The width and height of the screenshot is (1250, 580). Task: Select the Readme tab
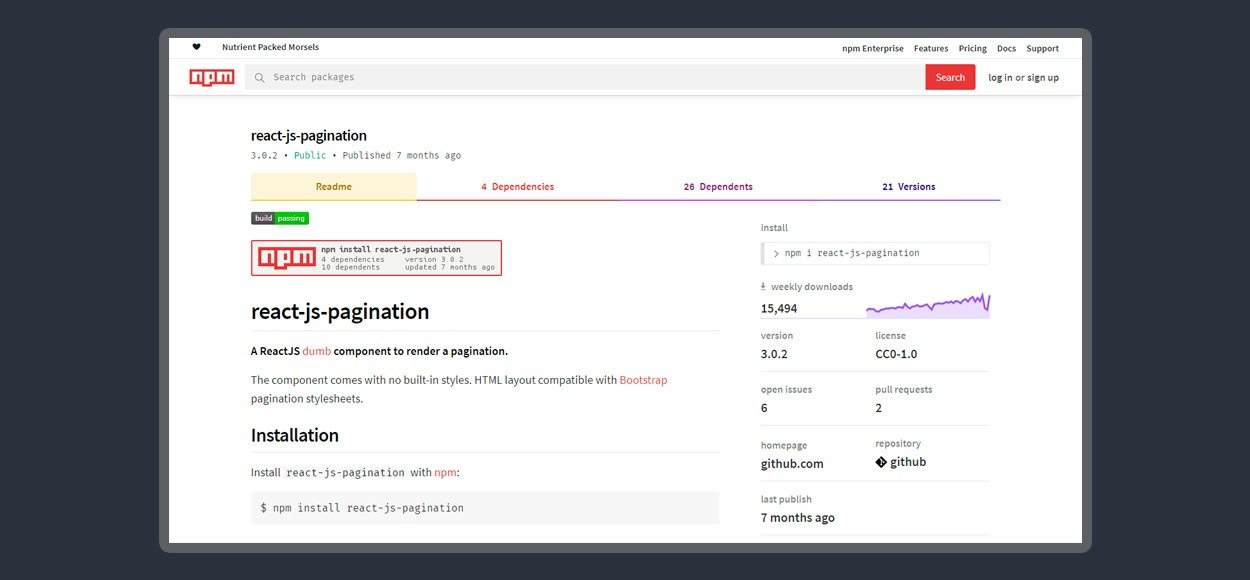(334, 187)
